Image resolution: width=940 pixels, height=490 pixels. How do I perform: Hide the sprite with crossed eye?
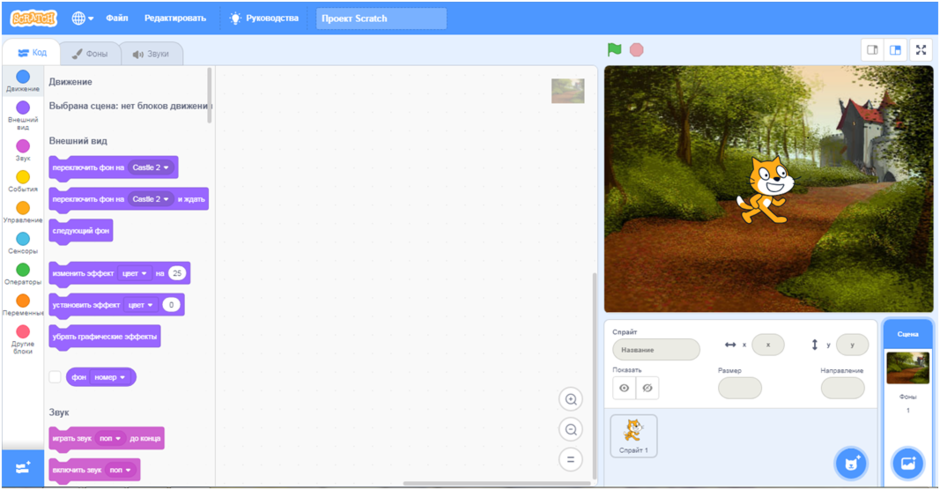[647, 388]
